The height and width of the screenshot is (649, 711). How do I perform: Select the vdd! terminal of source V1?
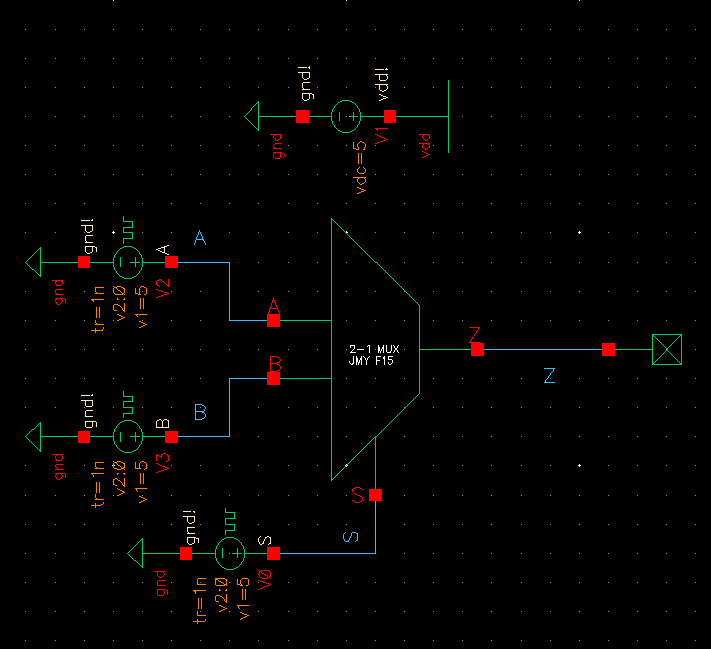(x=389, y=117)
